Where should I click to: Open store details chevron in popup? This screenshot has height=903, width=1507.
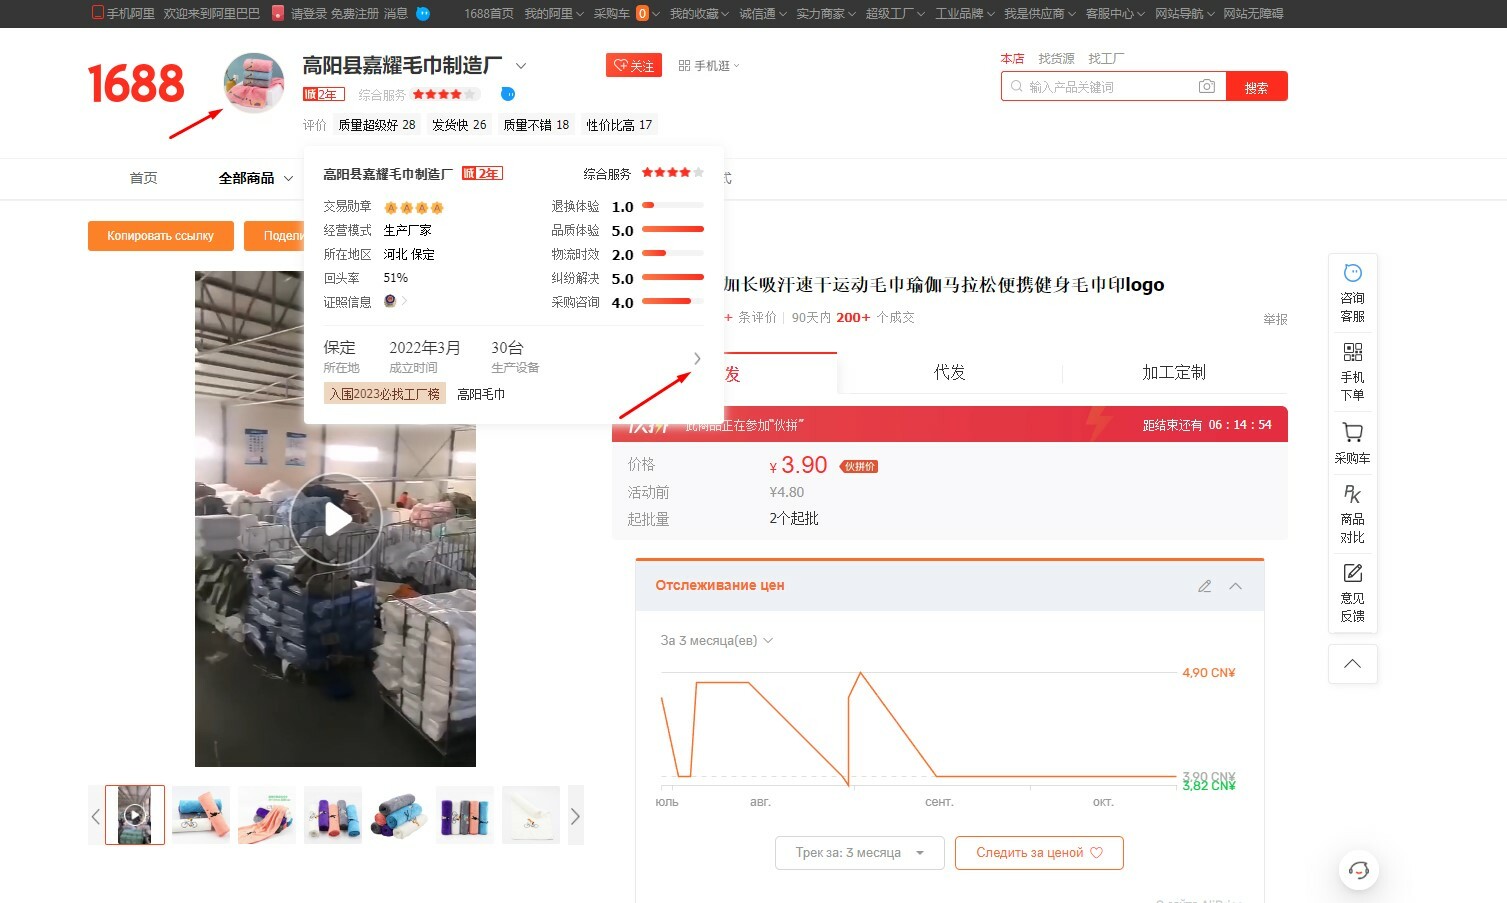[x=697, y=358]
